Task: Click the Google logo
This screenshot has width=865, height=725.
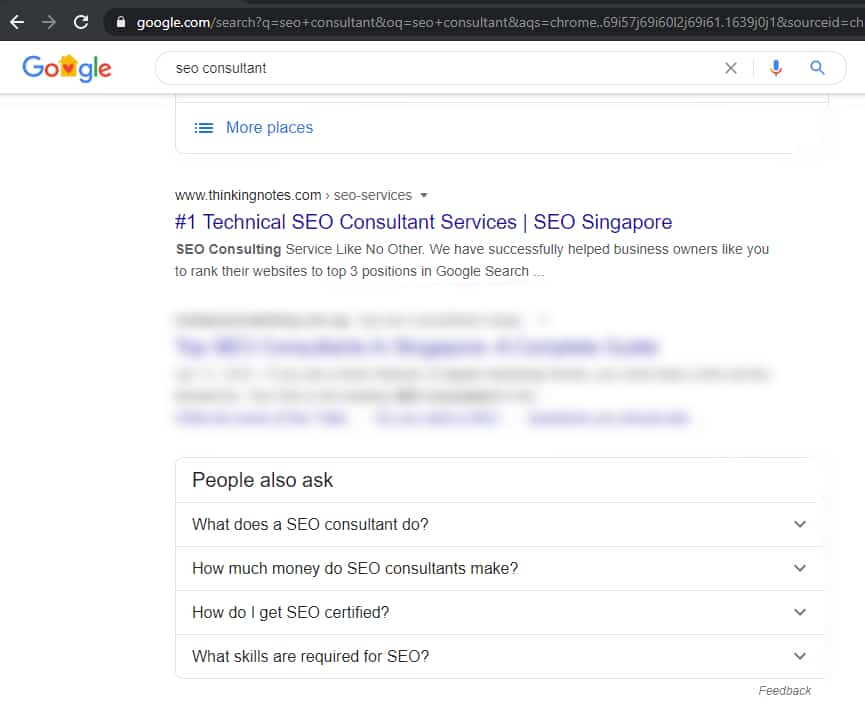Action: click(x=67, y=68)
